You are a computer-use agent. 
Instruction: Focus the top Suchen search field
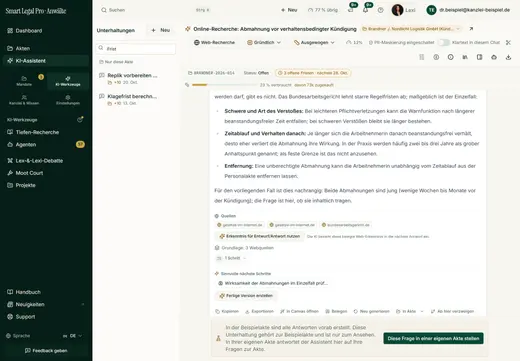pyautogui.click(x=155, y=10)
